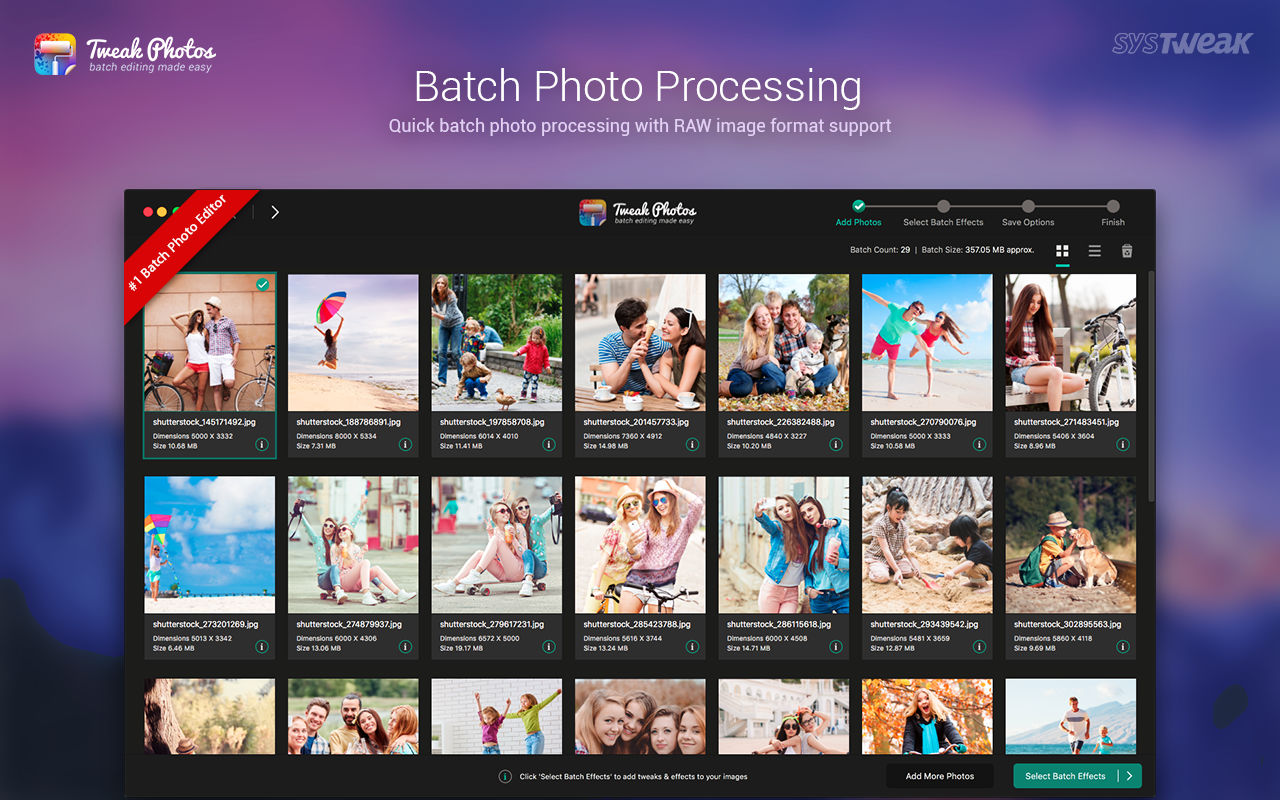Open the Save Options step
Screen dimensions: 1280x800
pos(1028,213)
